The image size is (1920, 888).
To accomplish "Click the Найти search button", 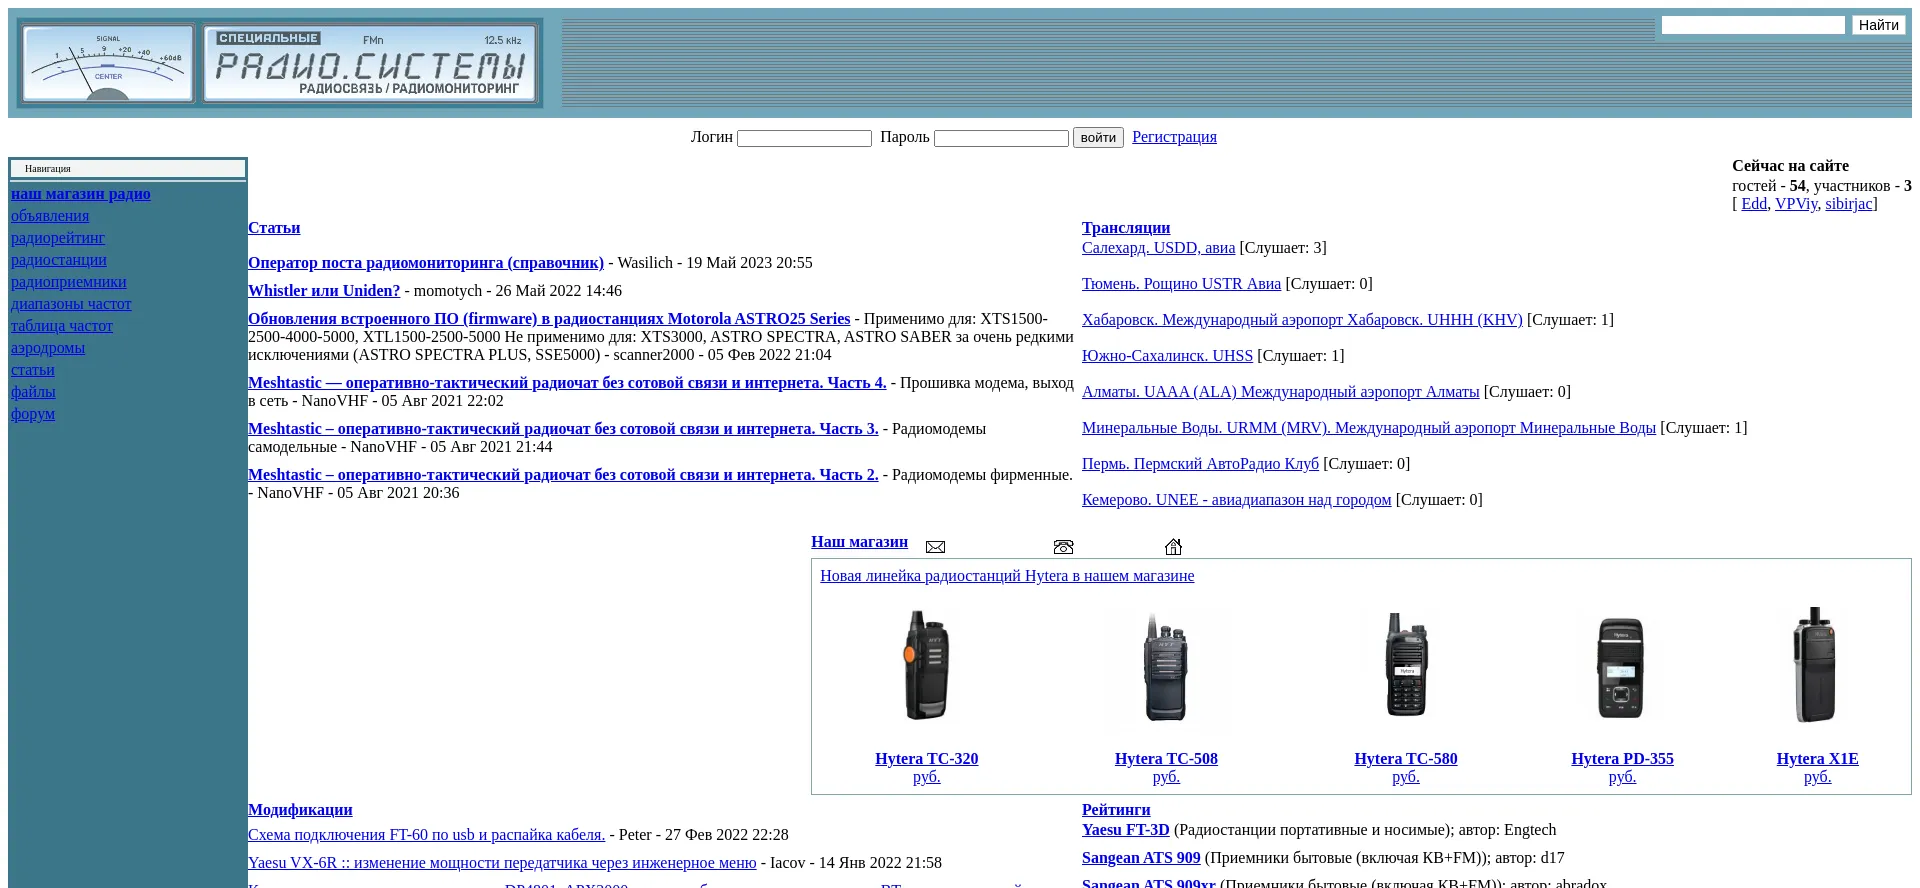I will pyautogui.click(x=1878, y=25).
